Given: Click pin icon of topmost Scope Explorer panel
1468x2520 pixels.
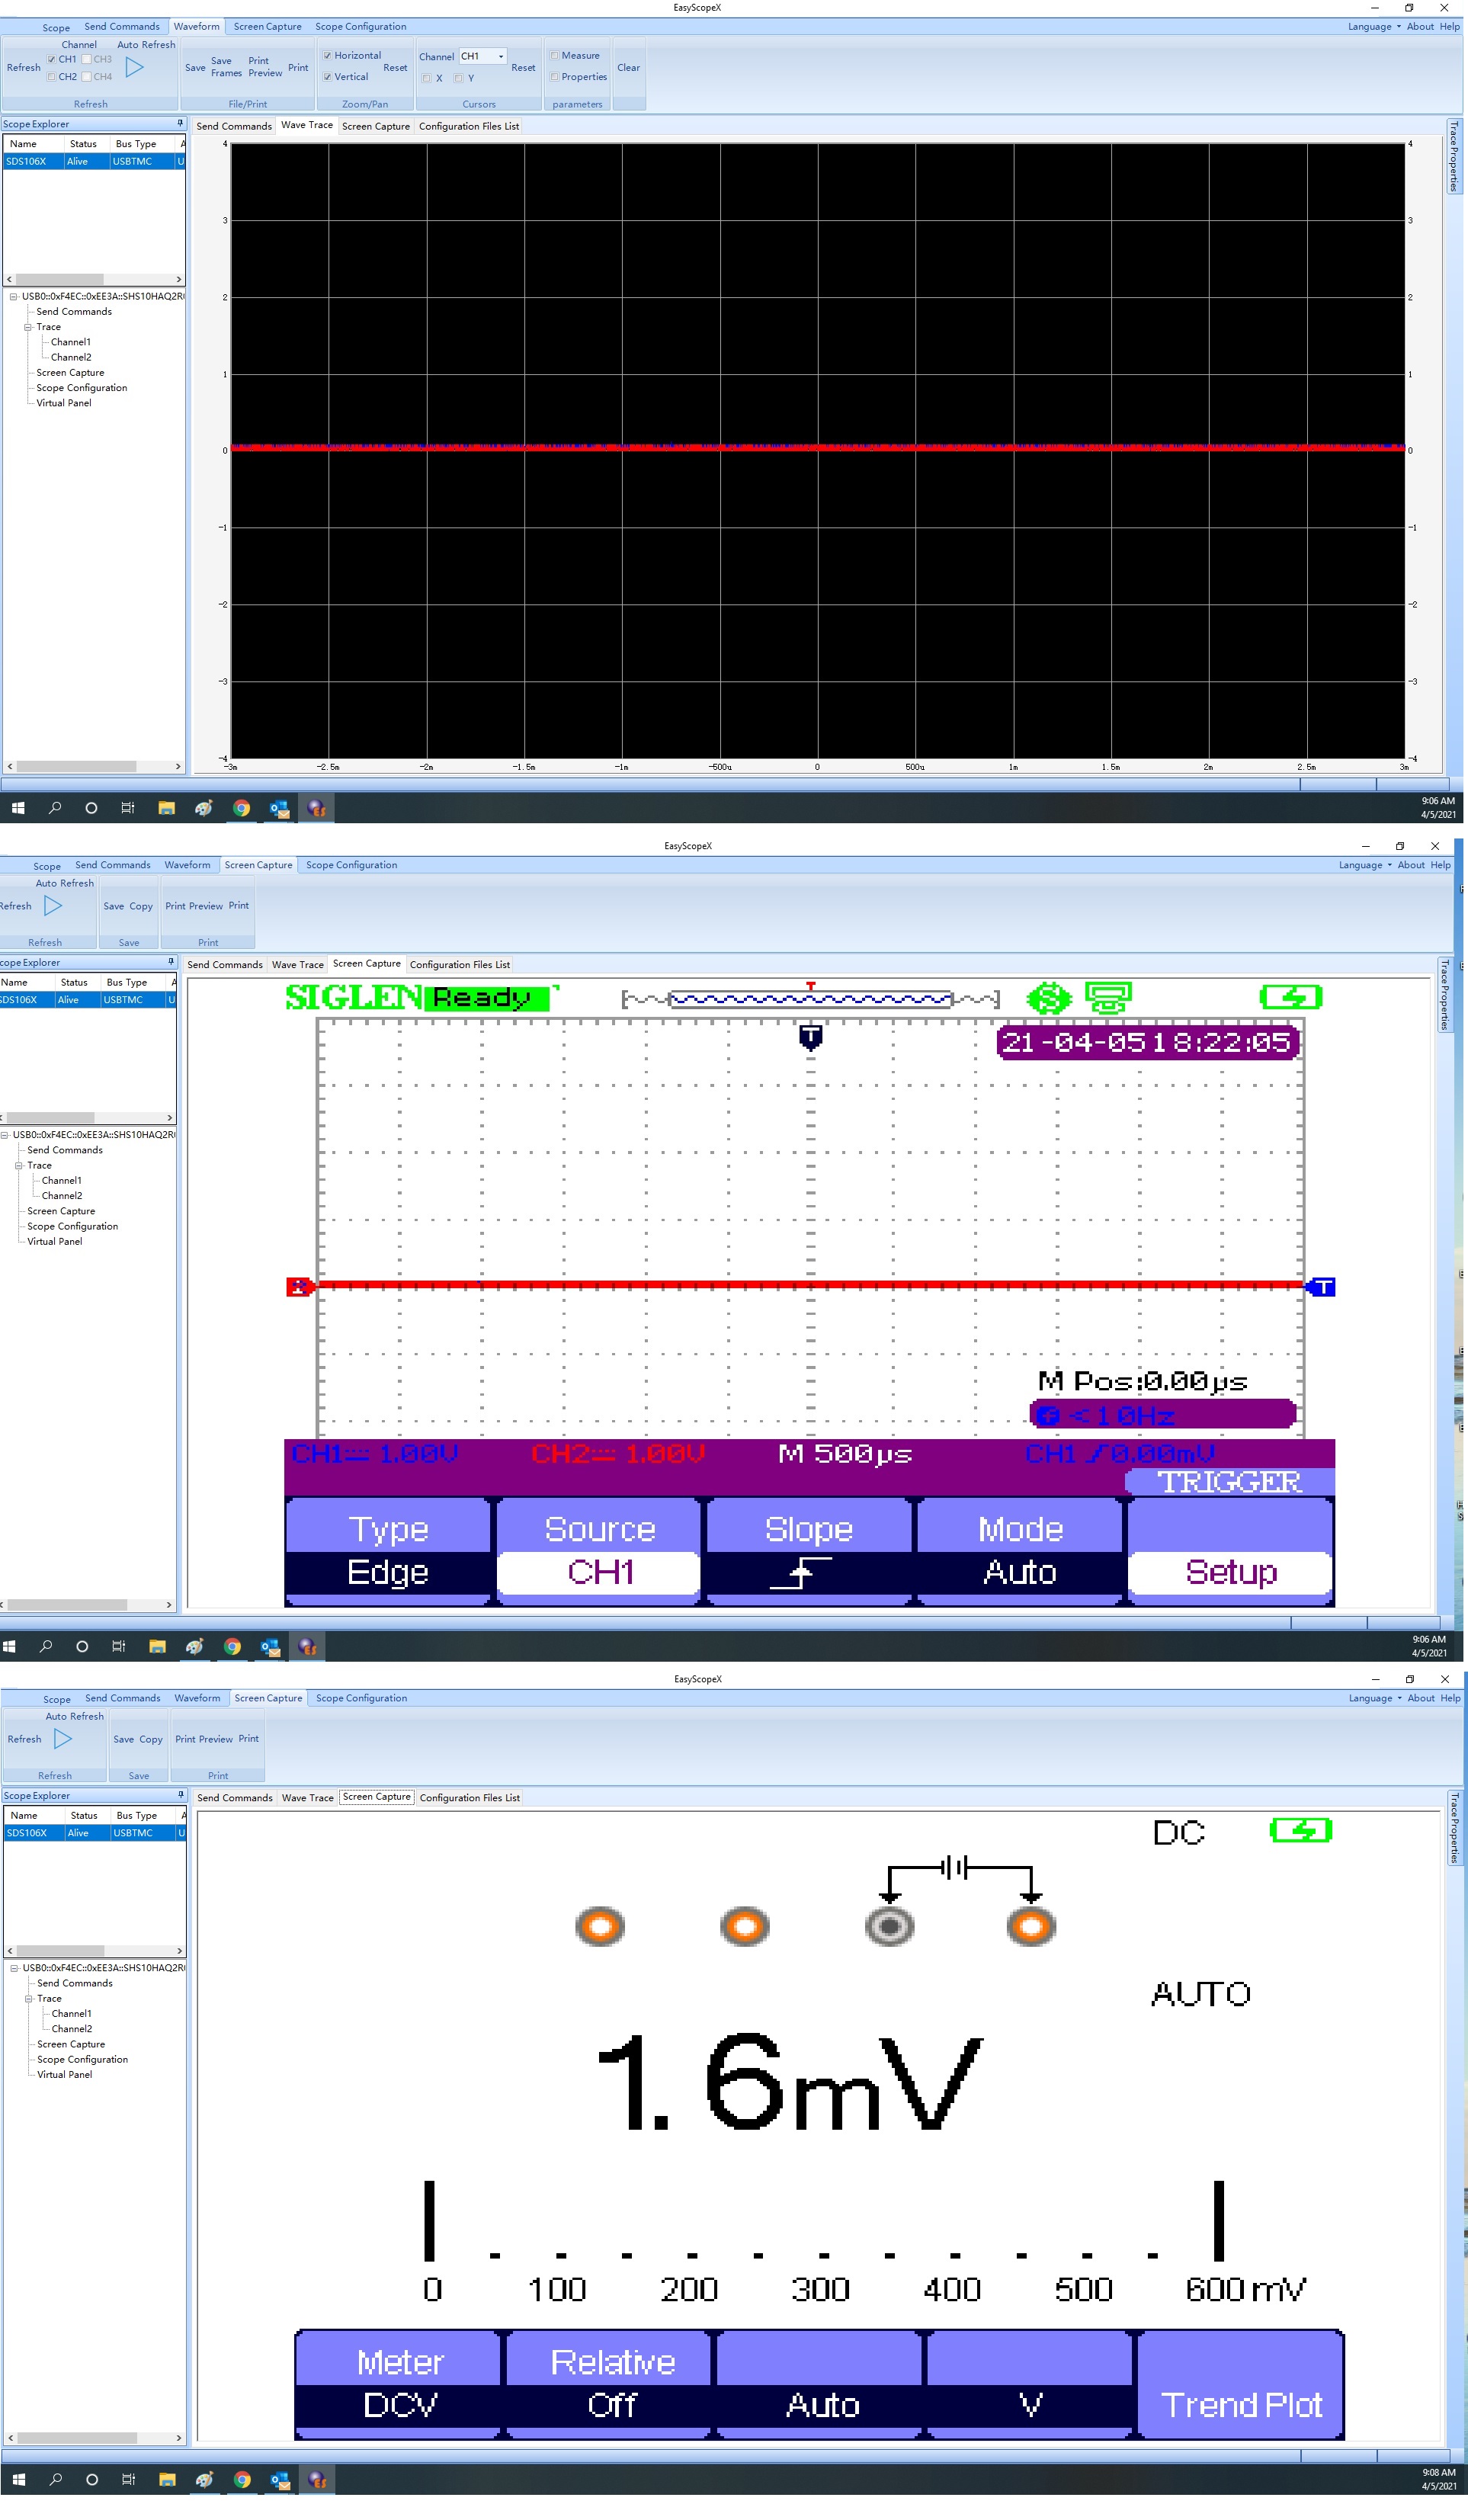Looking at the screenshot, I should (180, 124).
